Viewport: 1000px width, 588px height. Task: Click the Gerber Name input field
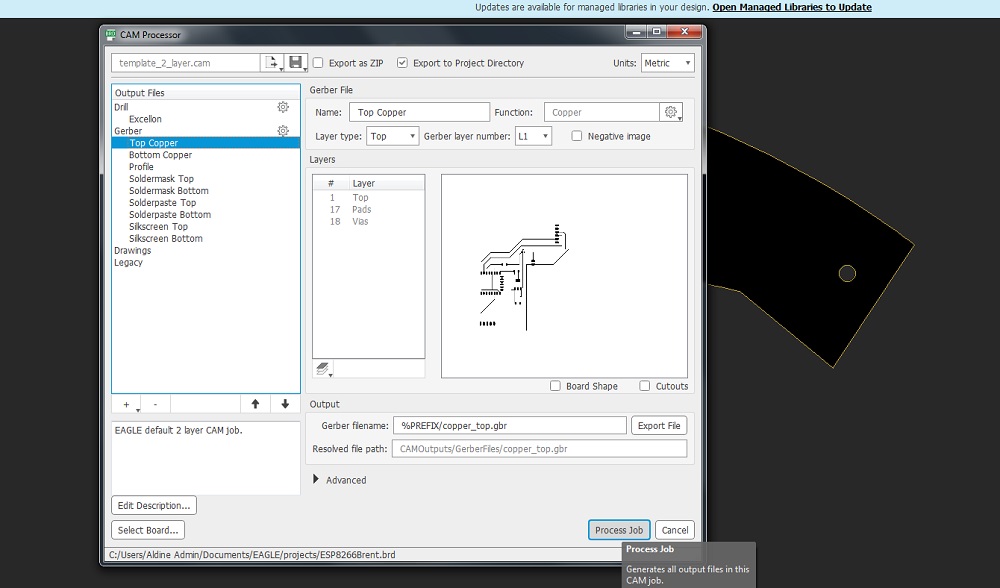tap(419, 112)
